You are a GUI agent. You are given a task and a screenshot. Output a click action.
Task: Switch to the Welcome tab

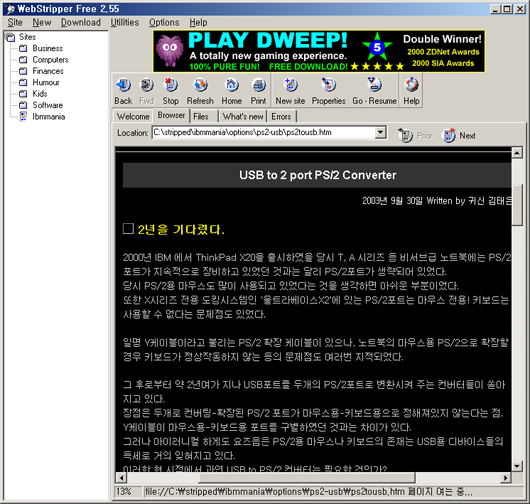click(133, 117)
